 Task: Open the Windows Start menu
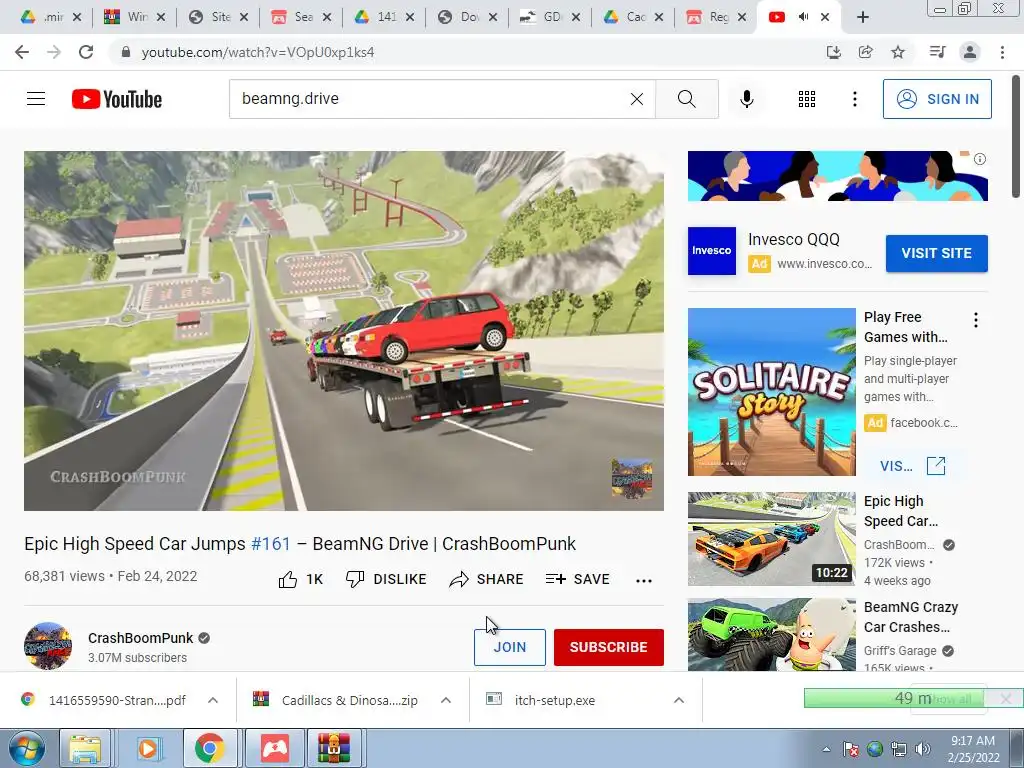[x=26, y=748]
